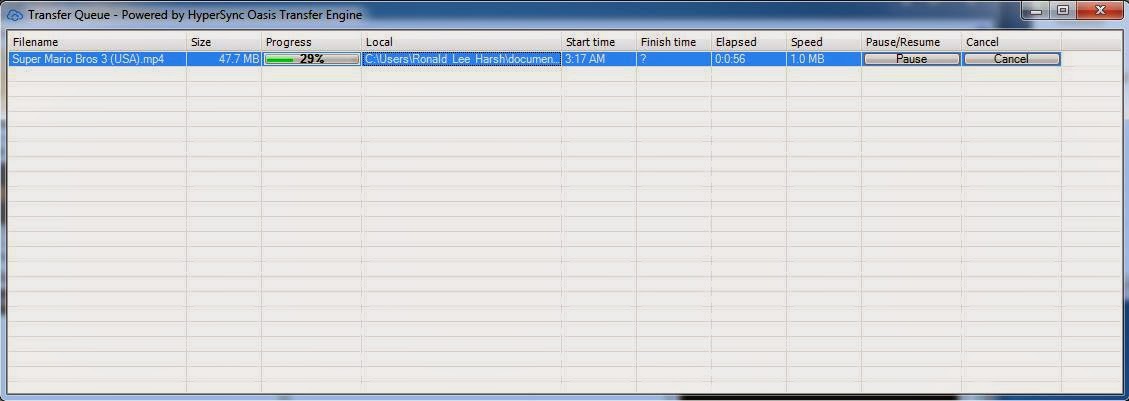The image size is (1129, 401).
Task: Pause the Super Mario Bros 3 transfer
Action: click(911, 59)
